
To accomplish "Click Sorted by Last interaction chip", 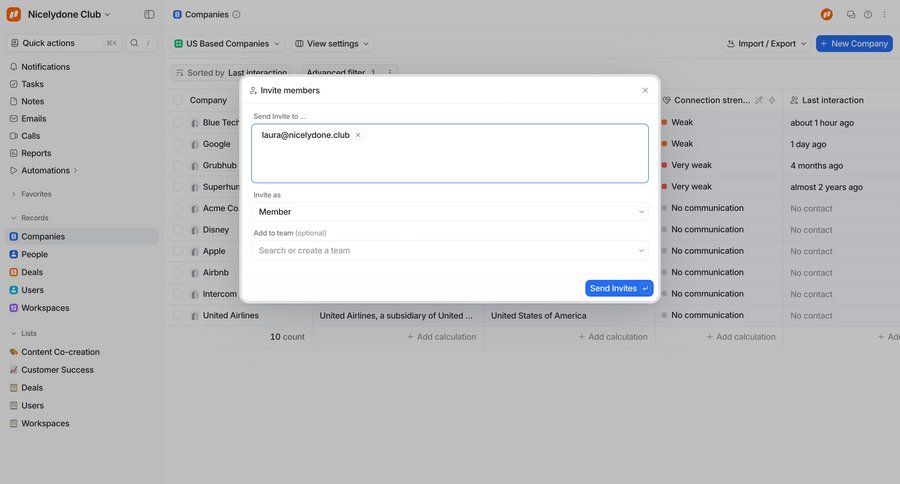I will click(232, 72).
